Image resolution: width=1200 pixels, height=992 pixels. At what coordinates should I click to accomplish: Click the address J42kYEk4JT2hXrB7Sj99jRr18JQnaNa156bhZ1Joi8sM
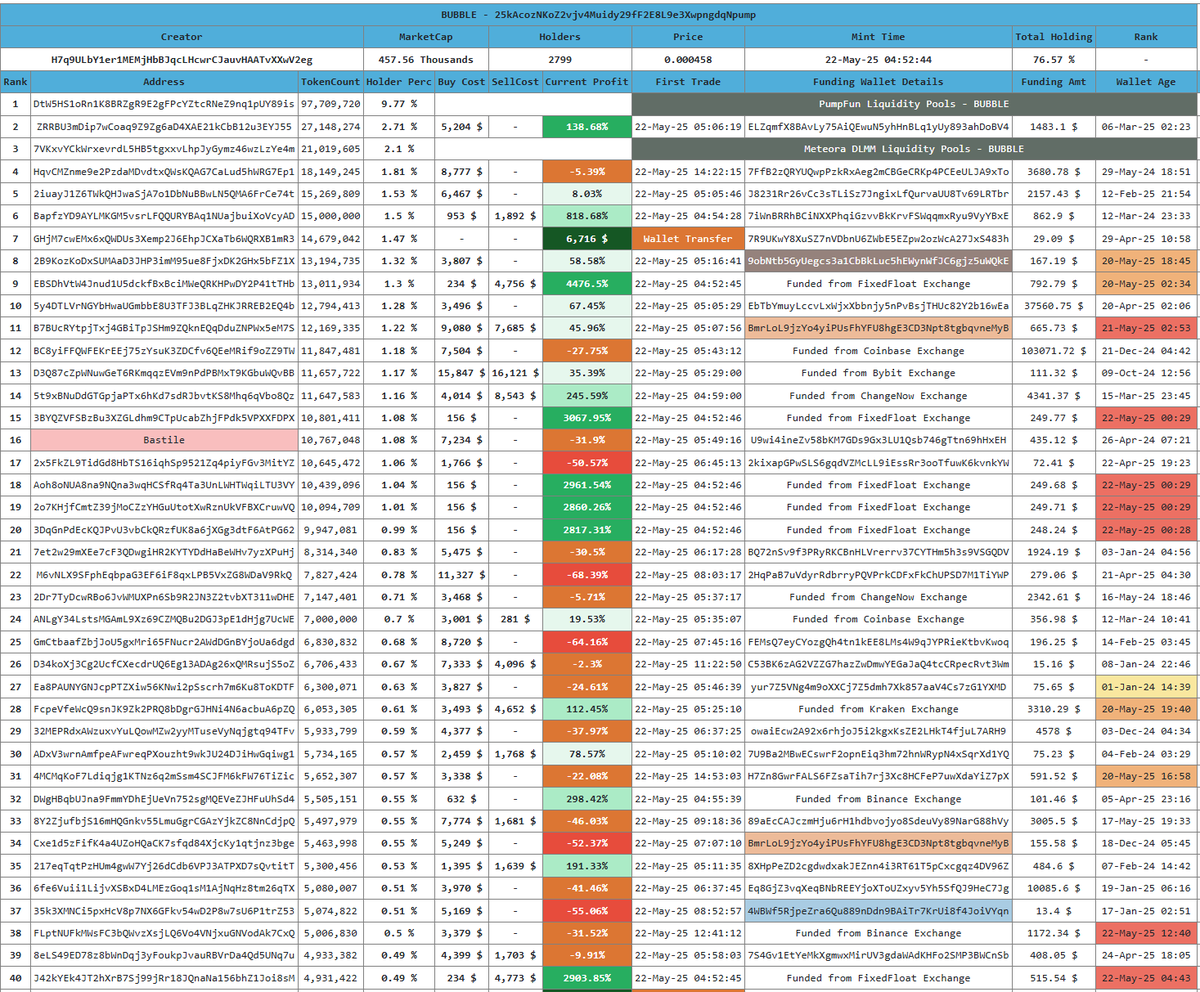tap(164, 978)
